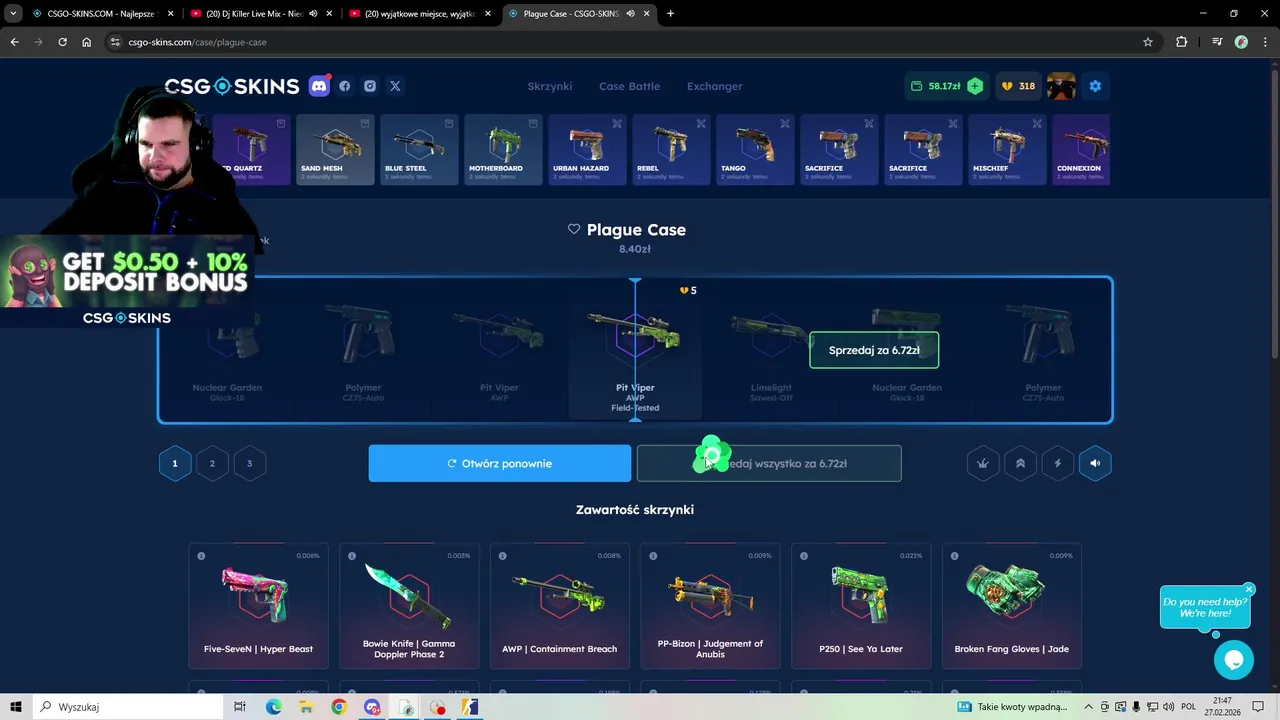This screenshot has width=1280, height=720.
Task: Select case count 2
Action: (212, 463)
